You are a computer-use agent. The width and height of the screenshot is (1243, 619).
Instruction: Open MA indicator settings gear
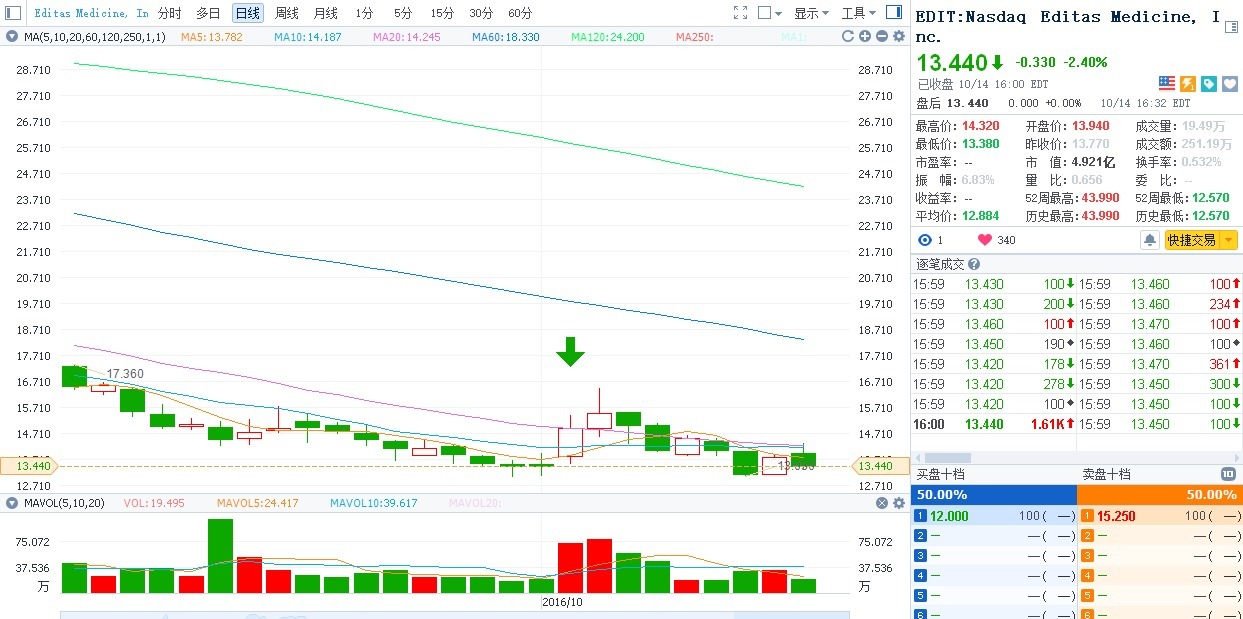[898, 36]
